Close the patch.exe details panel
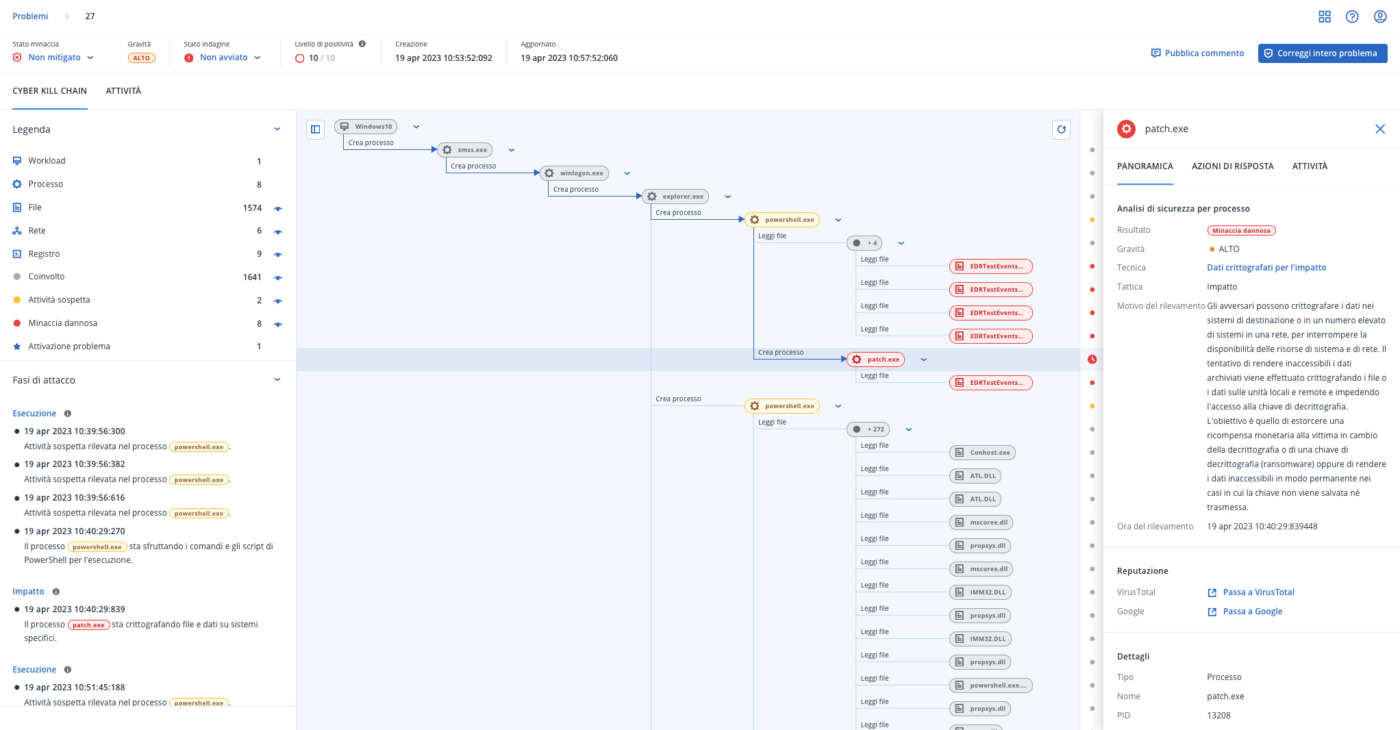The height and width of the screenshot is (730, 1400). click(1380, 129)
